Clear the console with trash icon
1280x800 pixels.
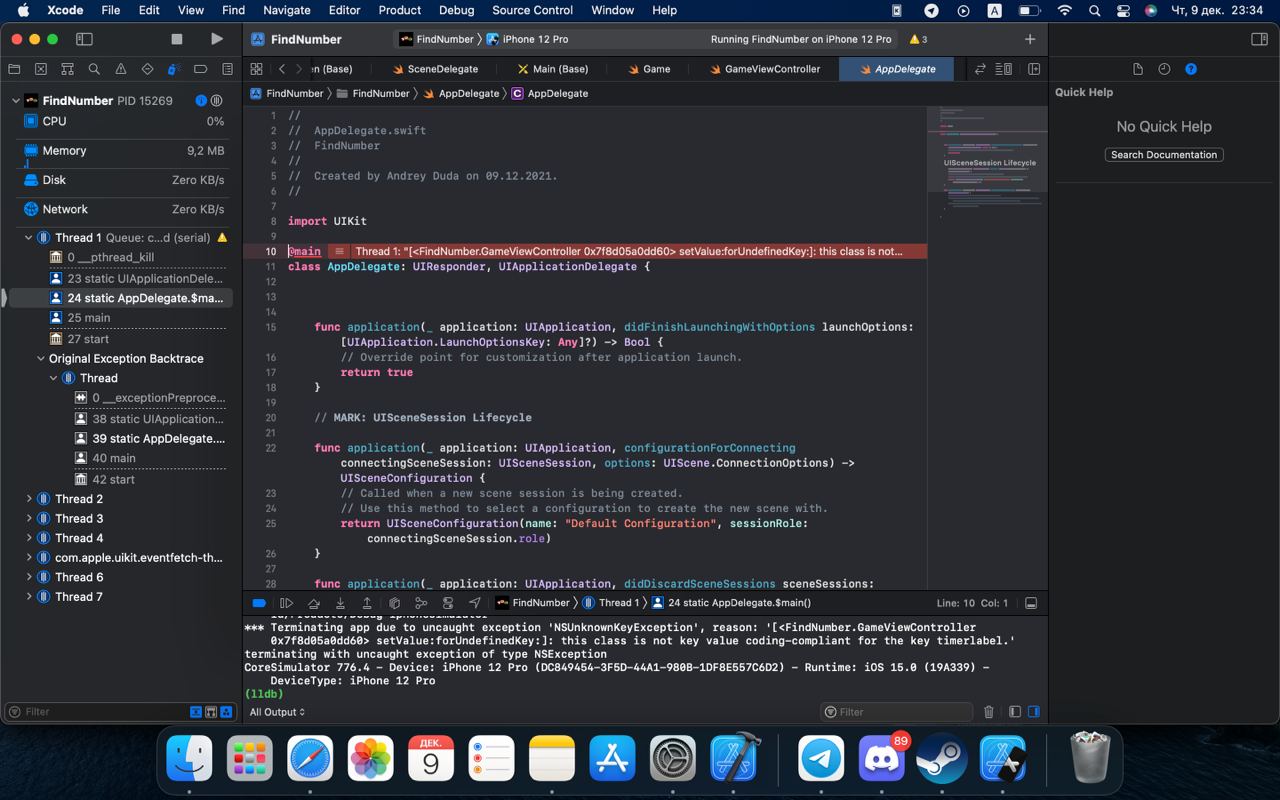989,712
